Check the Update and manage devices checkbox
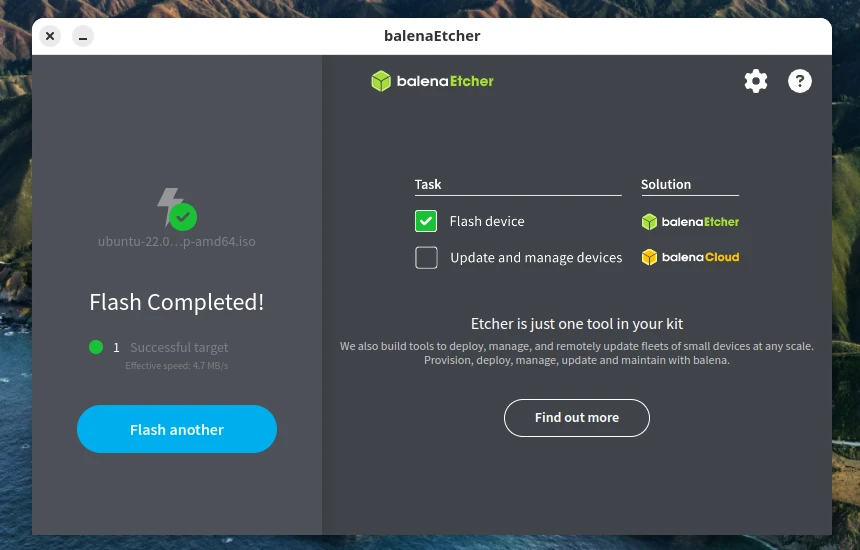 pos(426,258)
